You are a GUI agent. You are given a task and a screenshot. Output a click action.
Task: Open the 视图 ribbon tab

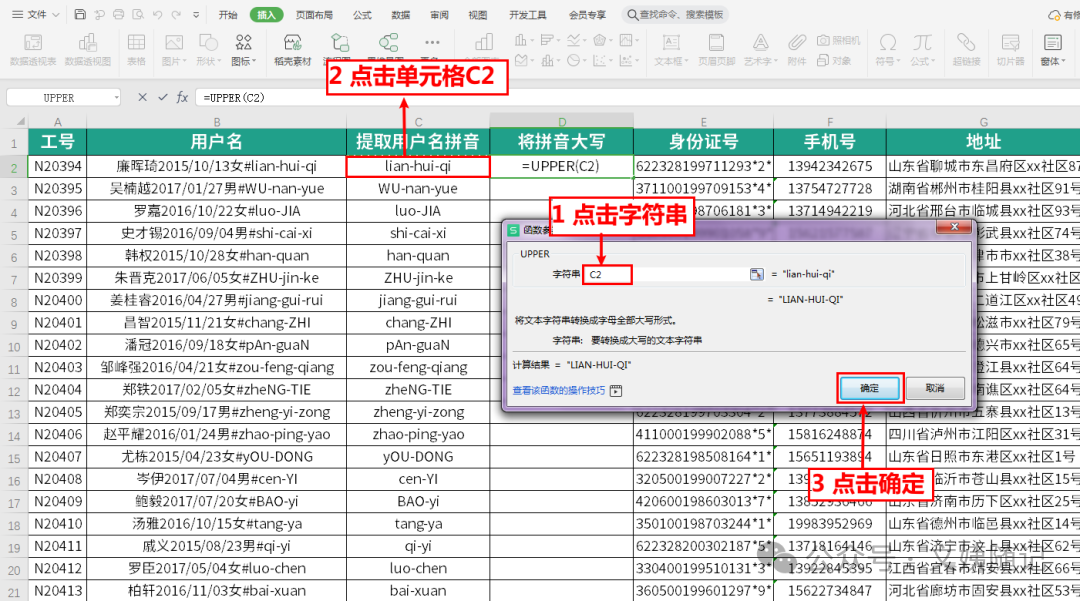(x=477, y=14)
